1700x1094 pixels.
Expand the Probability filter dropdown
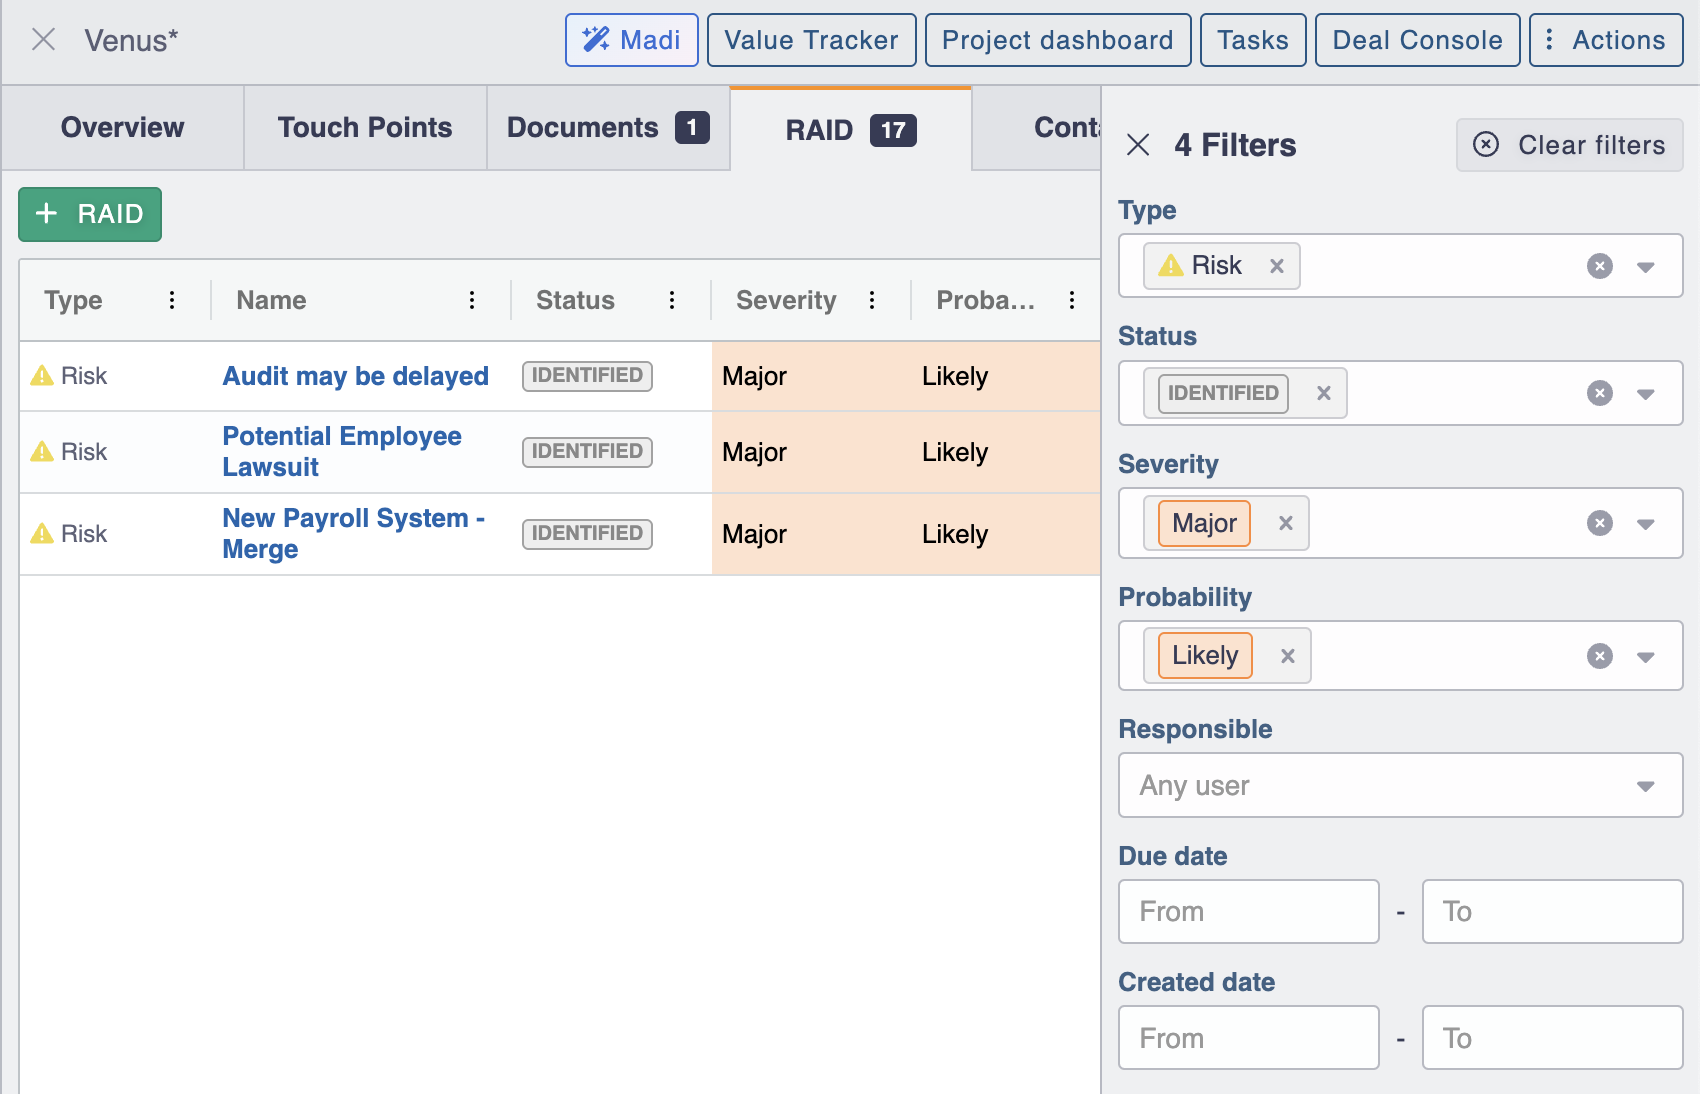tap(1646, 657)
